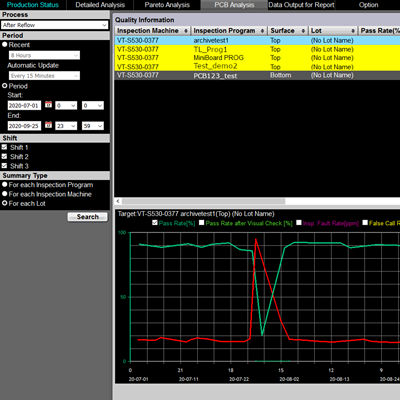Open the Detailed Analysis tab

100,5
